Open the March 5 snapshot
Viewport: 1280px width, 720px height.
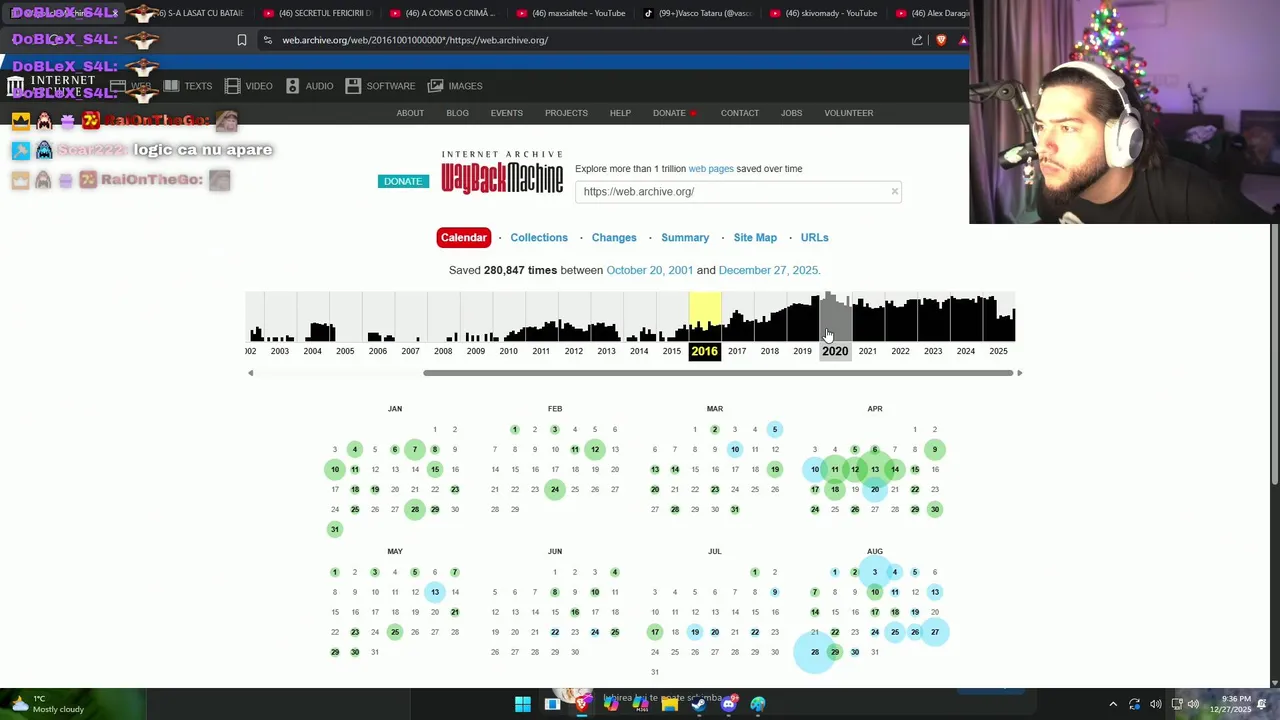[775, 429]
